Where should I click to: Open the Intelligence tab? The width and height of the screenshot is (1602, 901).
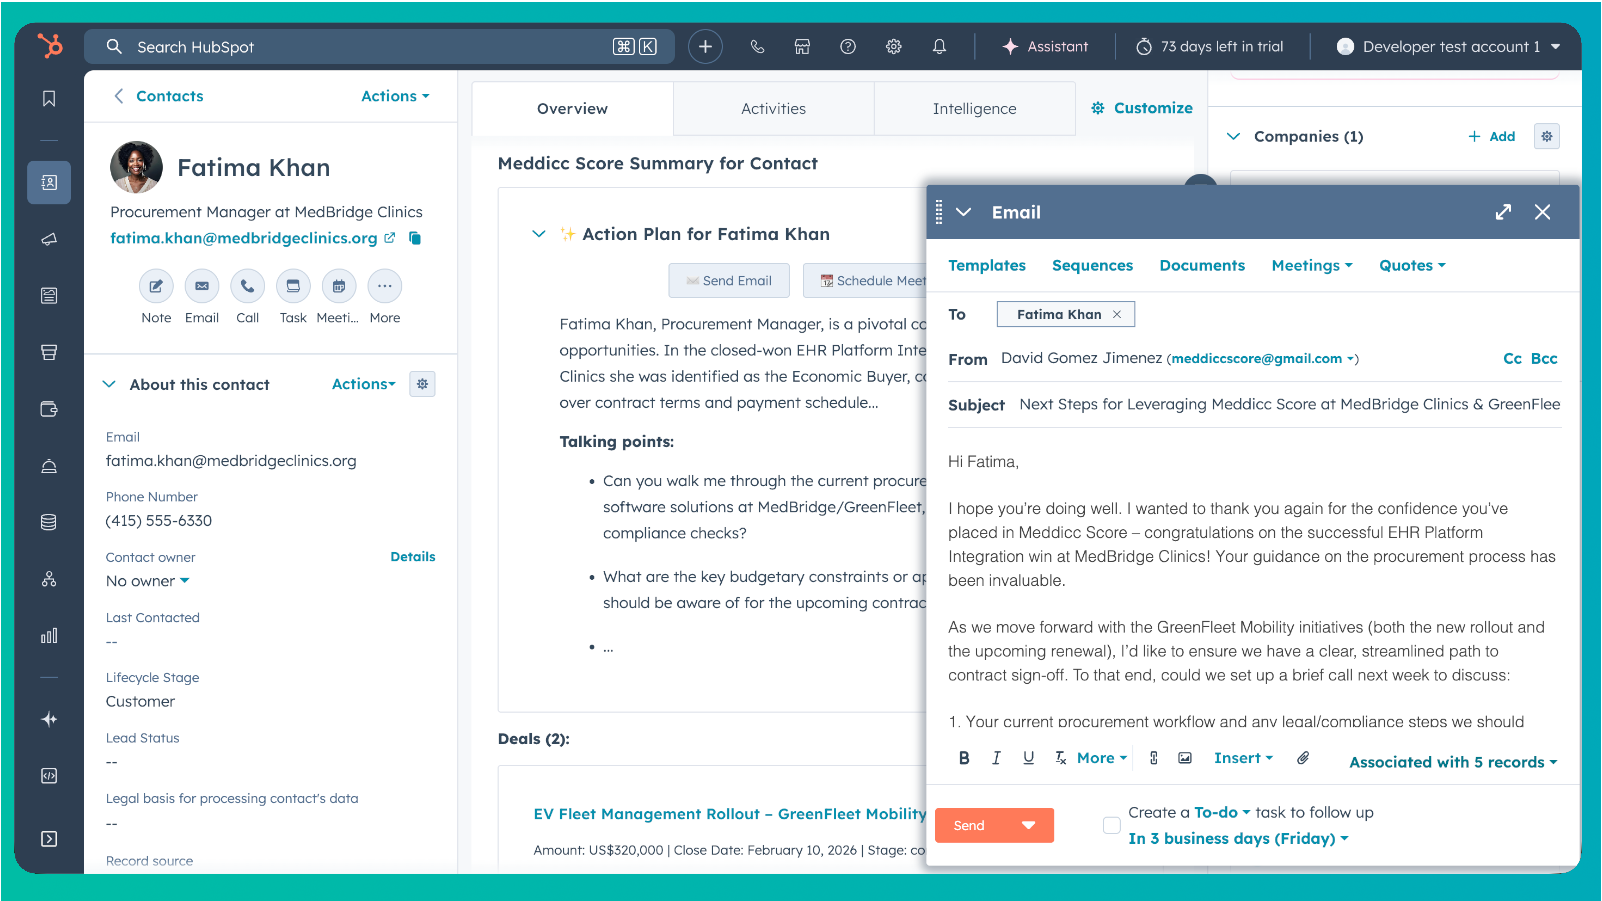click(x=974, y=109)
